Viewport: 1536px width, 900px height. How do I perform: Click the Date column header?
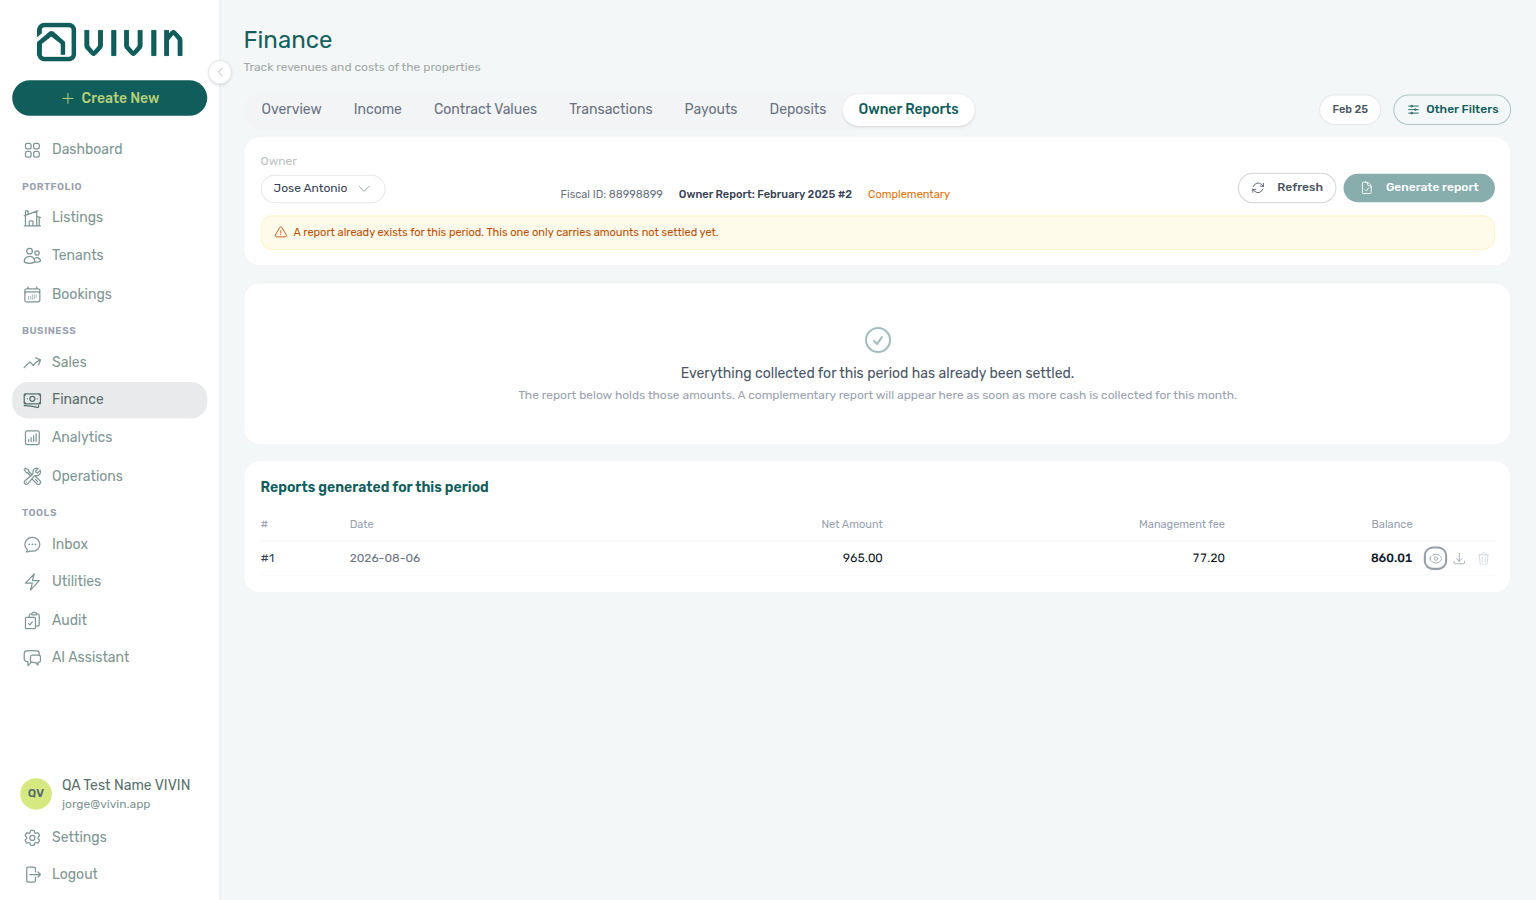click(361, 525)
